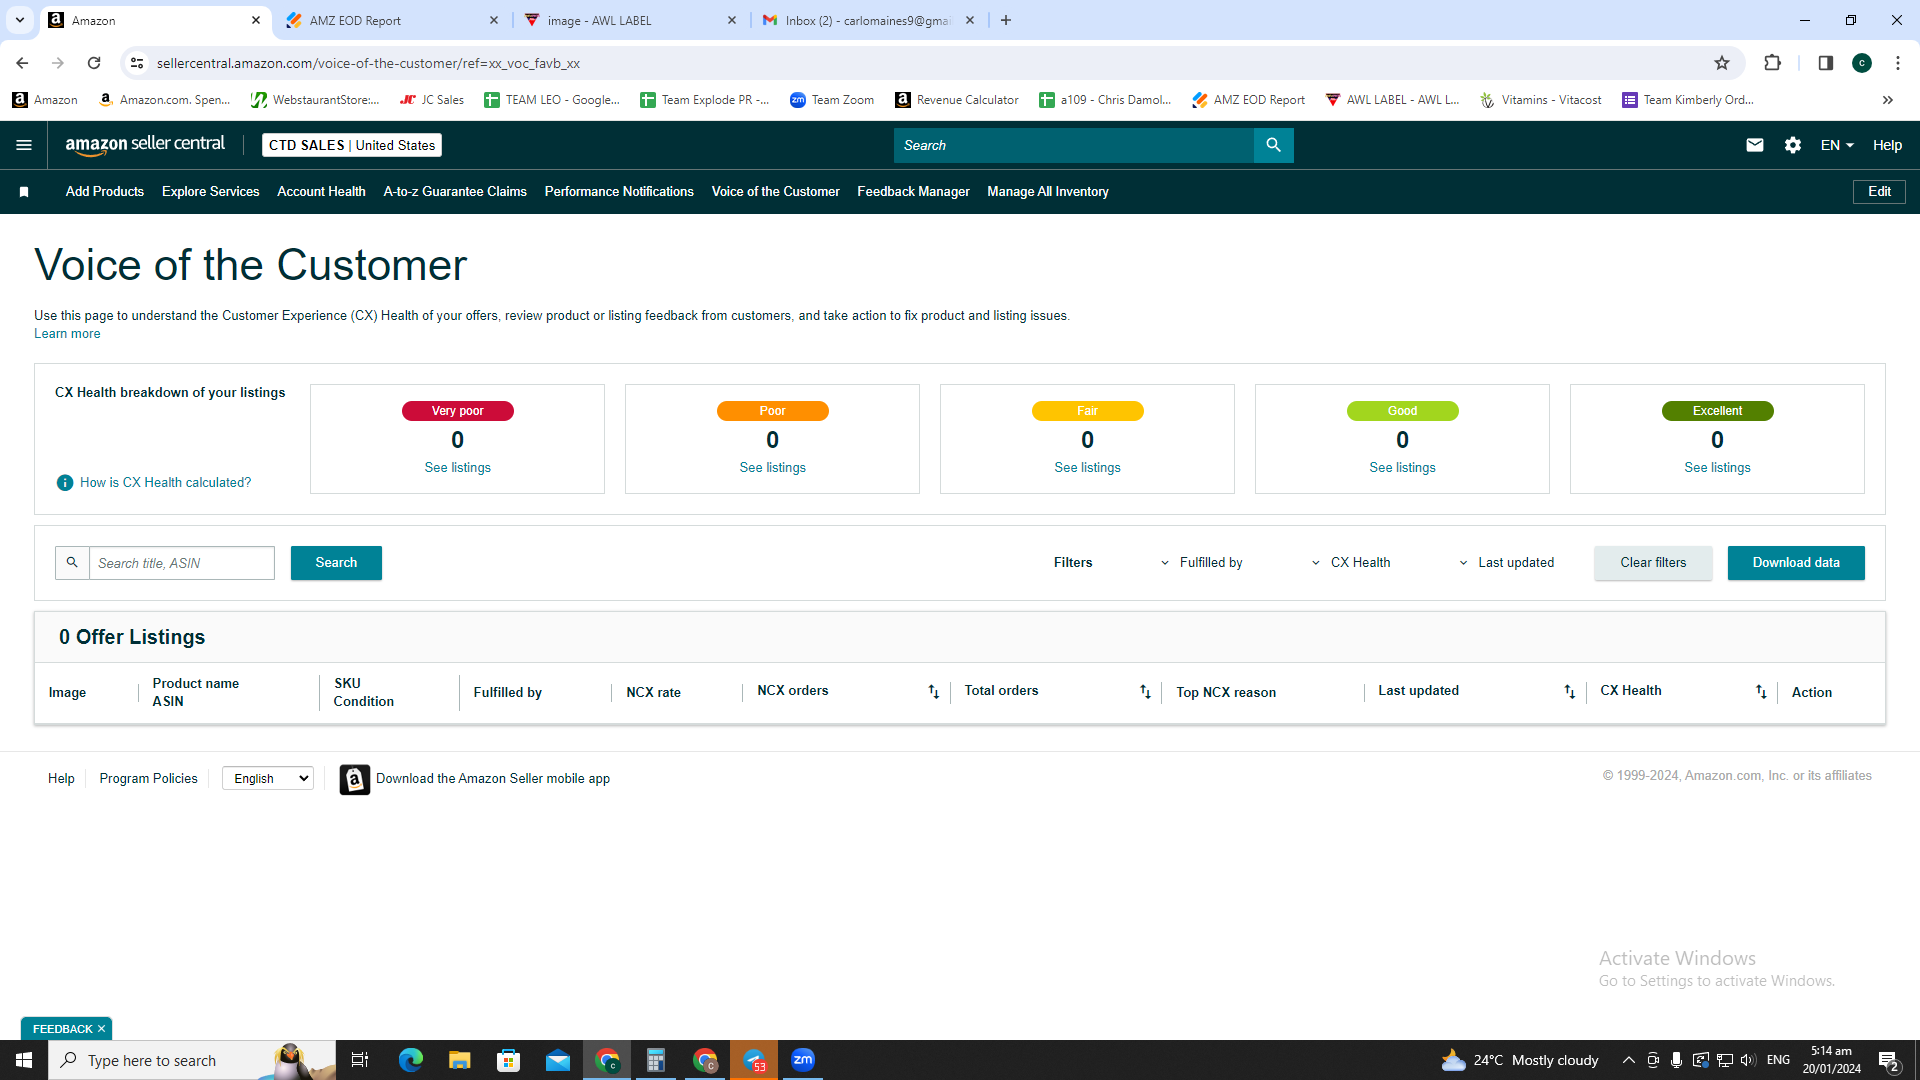Open Feedback Manager

click(913, 192)
